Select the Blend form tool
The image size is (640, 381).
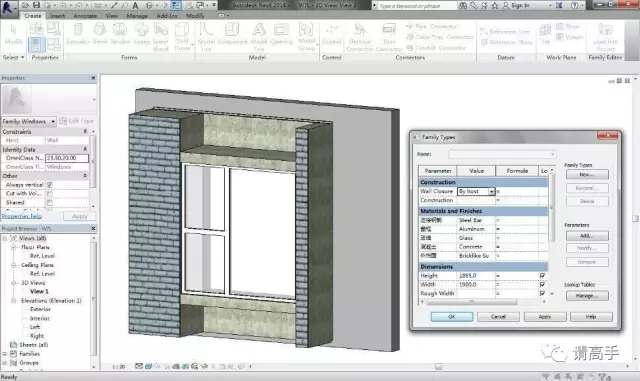[x=100, y=34]
